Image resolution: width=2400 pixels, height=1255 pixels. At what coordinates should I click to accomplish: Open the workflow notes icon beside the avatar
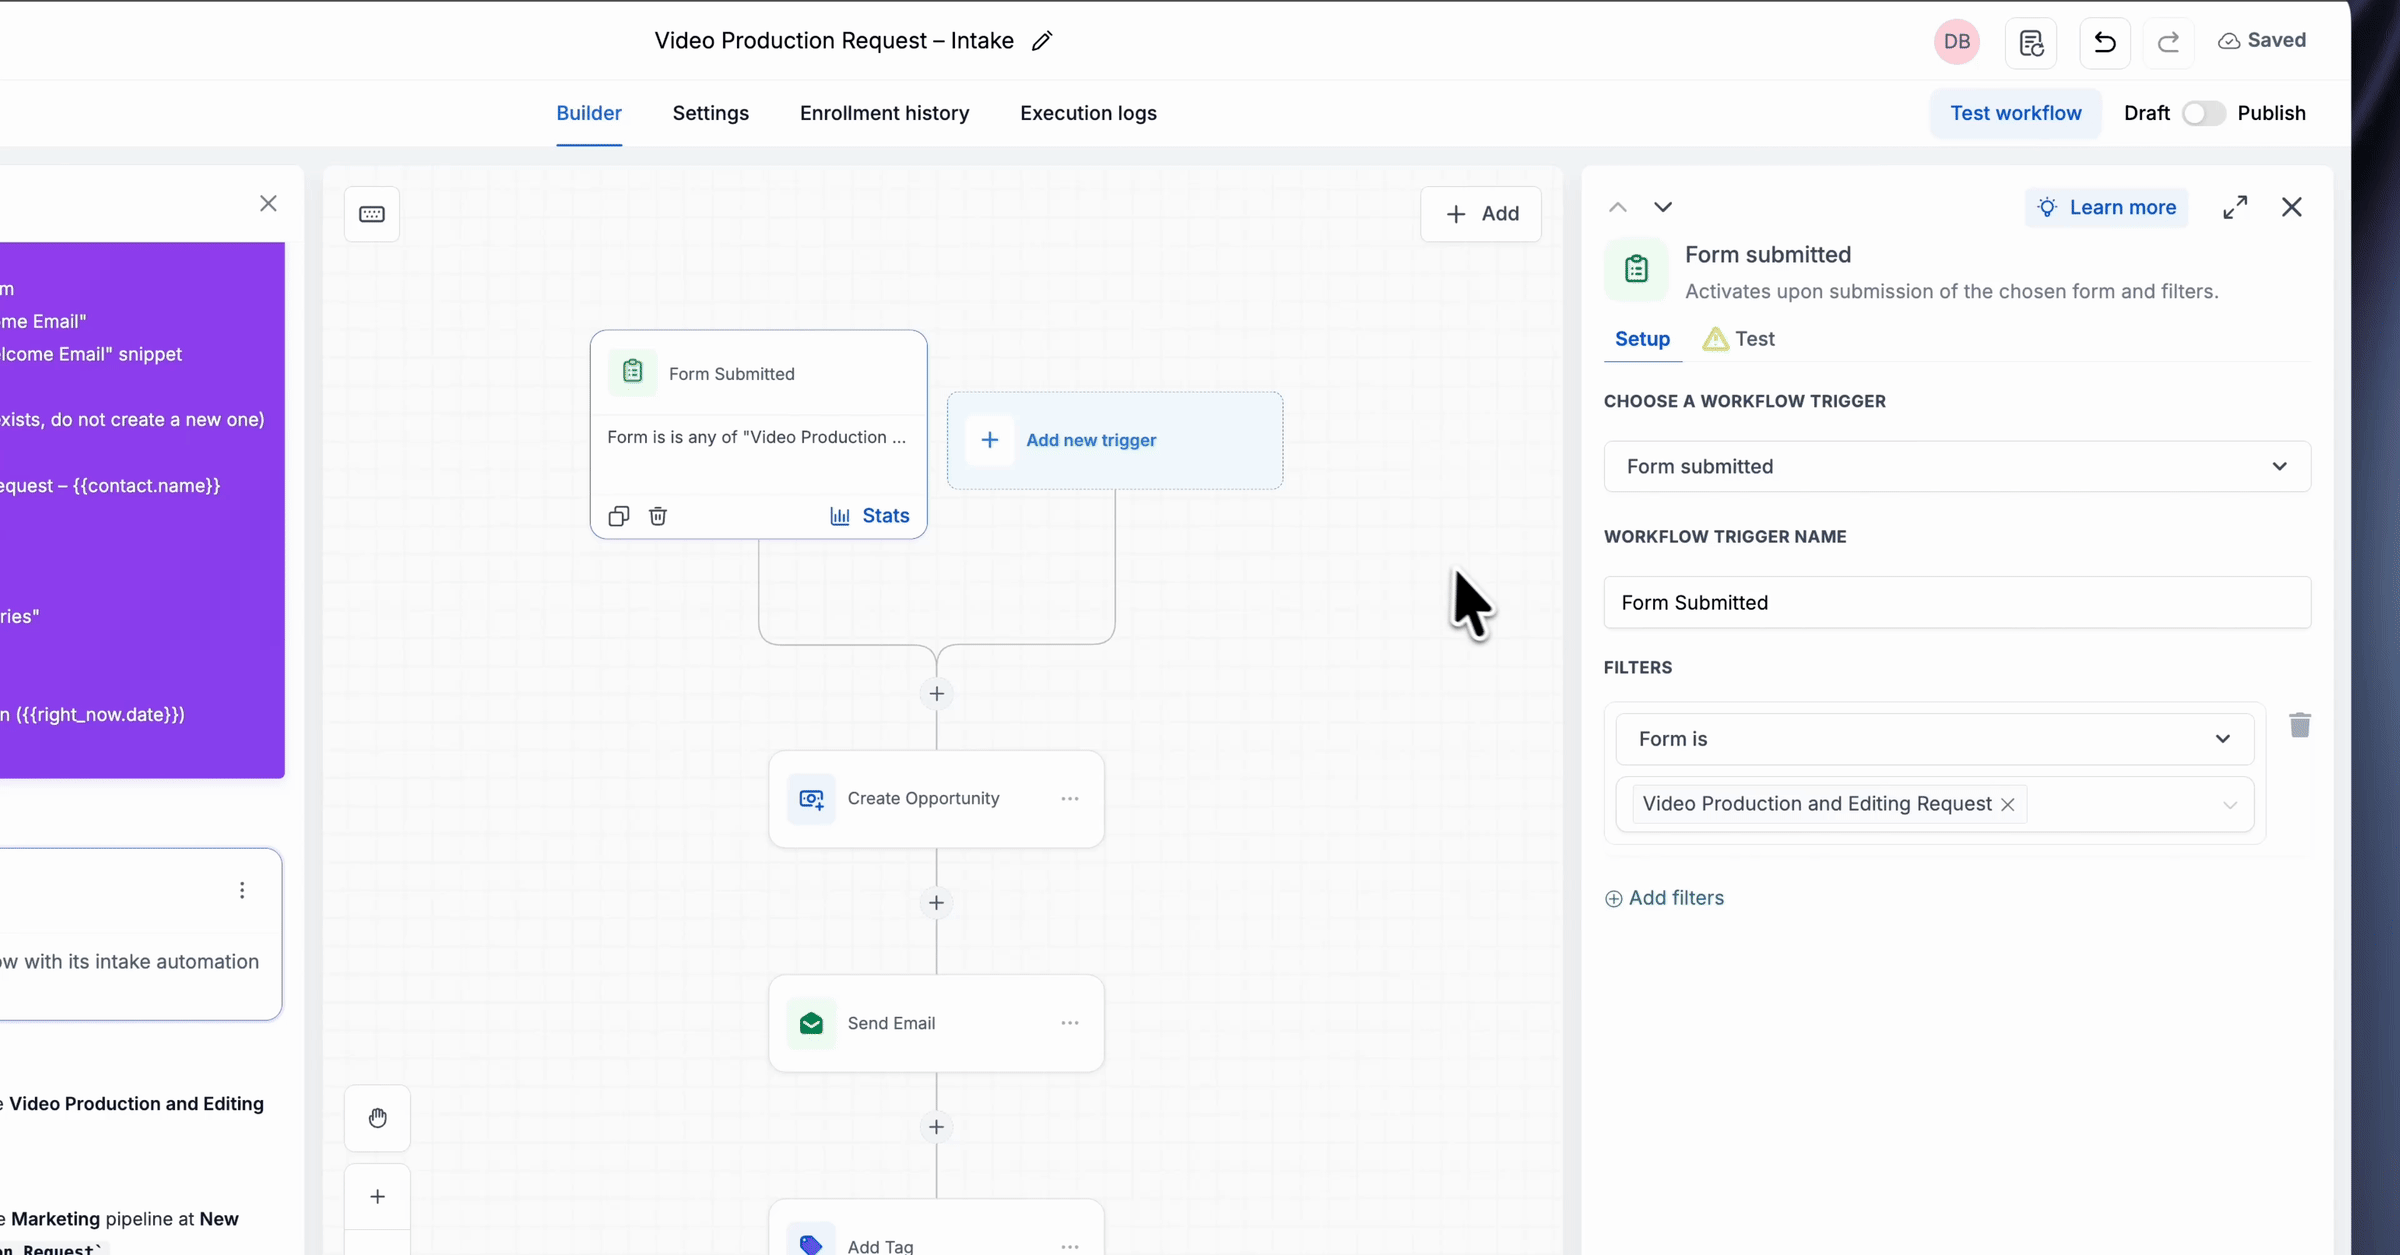coord(2031,42)
